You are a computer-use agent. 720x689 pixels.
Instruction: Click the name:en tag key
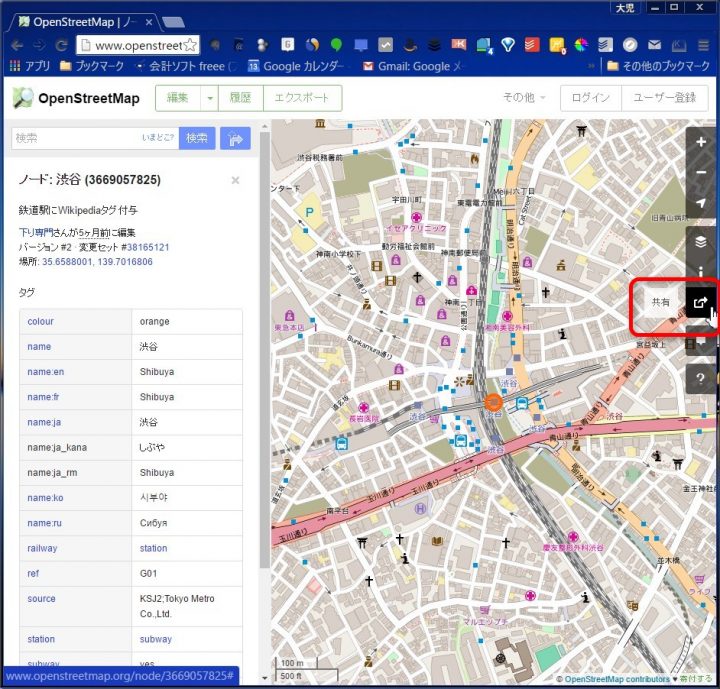[45, 372]
